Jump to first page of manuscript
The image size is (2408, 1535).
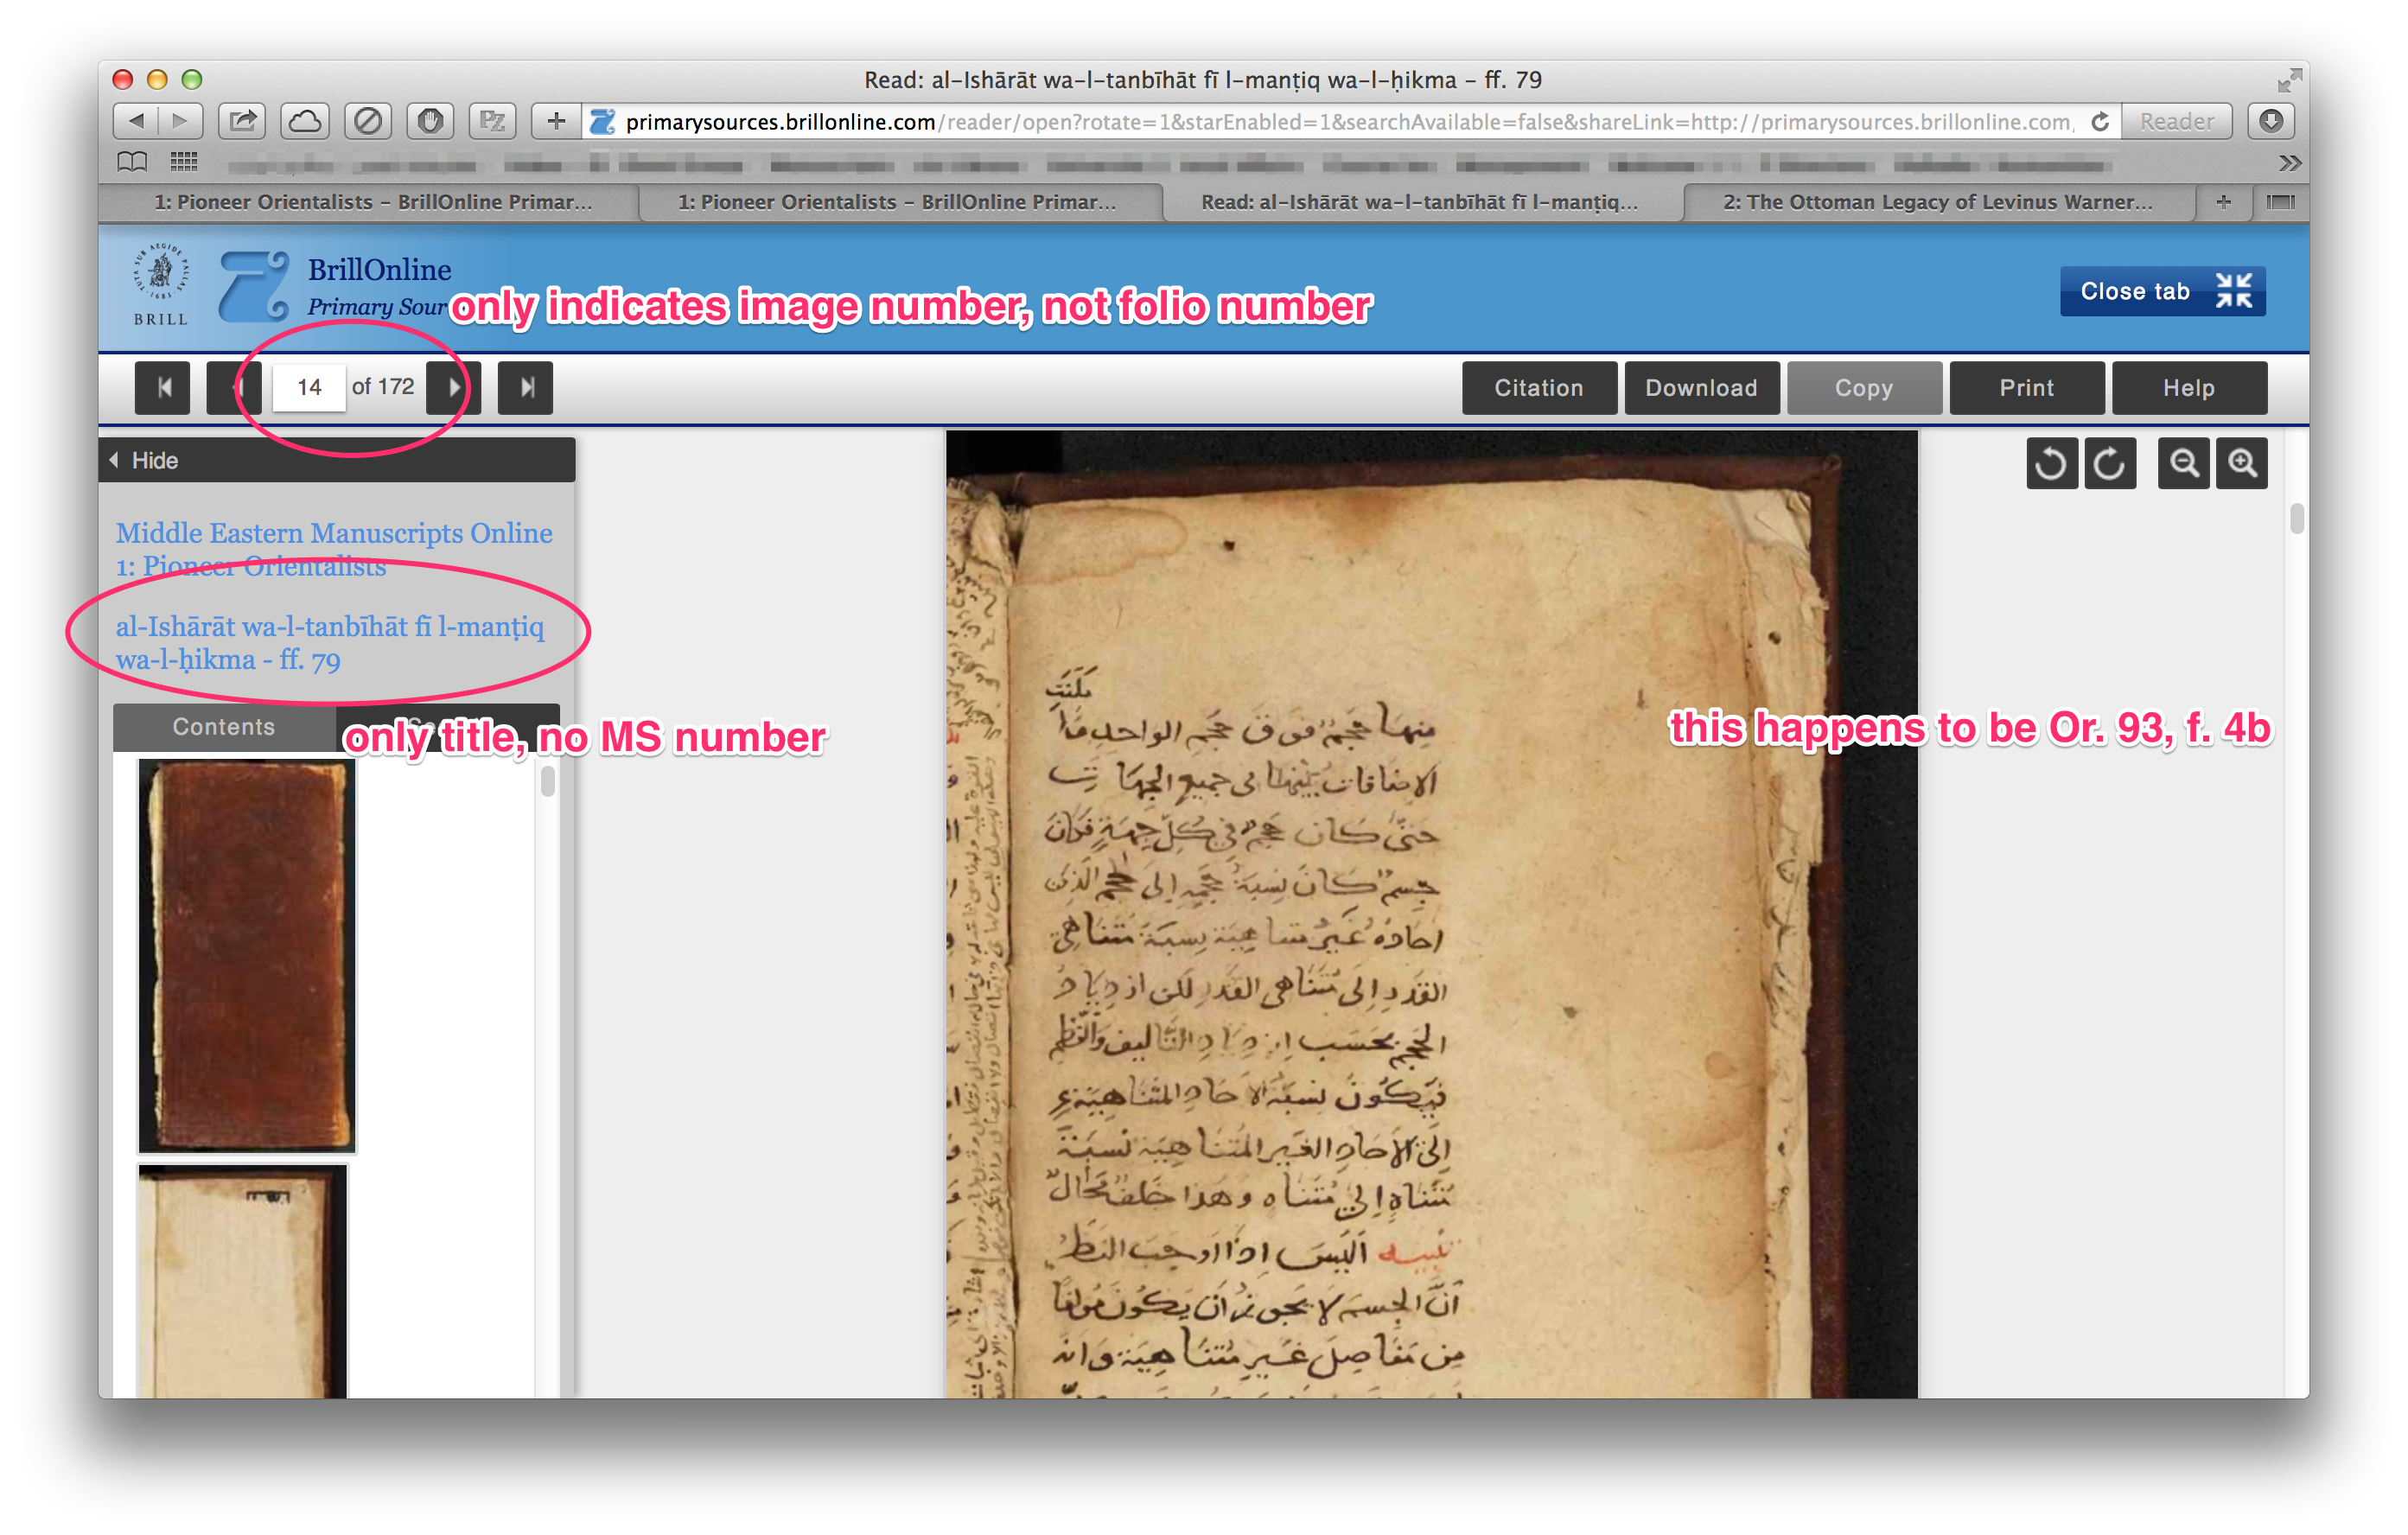(x=163, y=387)
